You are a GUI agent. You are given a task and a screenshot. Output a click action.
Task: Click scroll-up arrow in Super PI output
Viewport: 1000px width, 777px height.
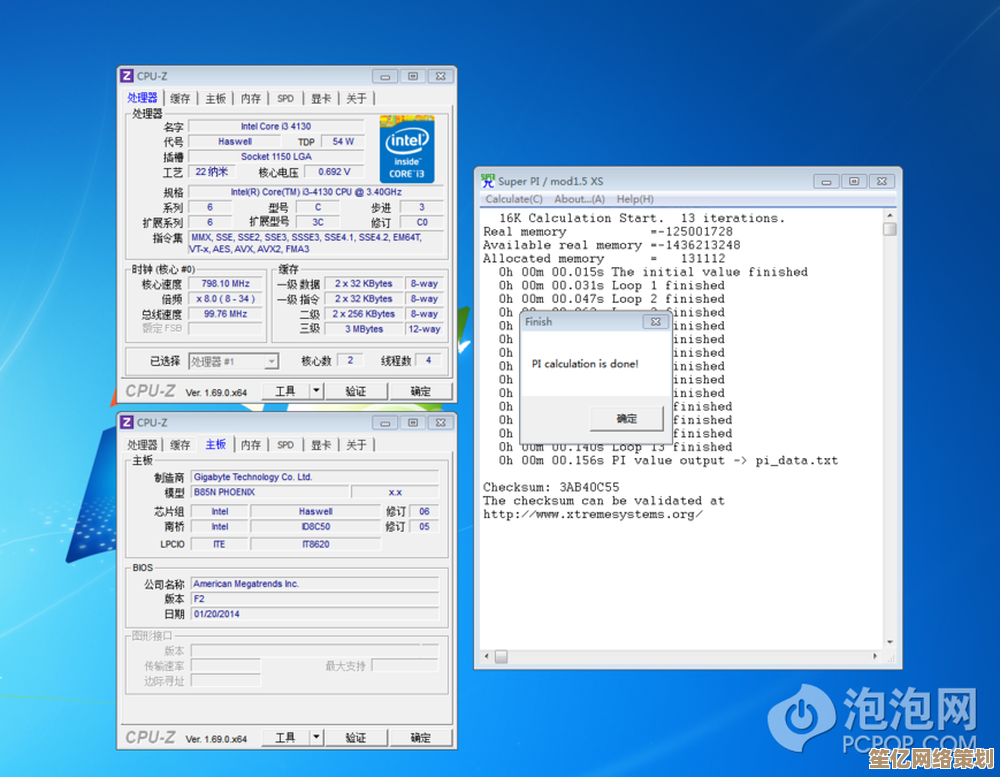[x=889, y=215]
